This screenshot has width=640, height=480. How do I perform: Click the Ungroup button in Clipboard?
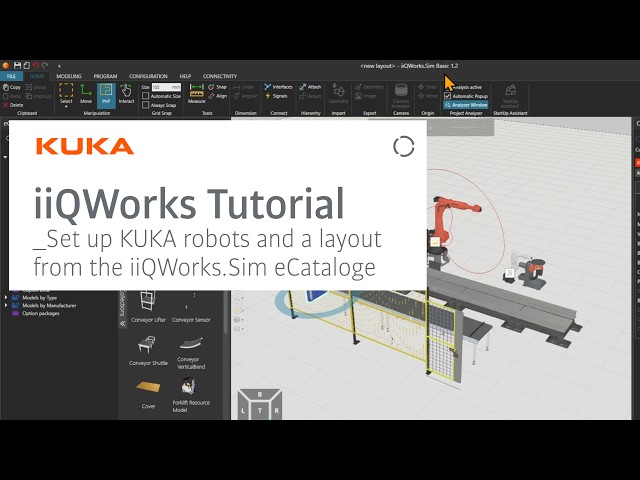[38, 96]
